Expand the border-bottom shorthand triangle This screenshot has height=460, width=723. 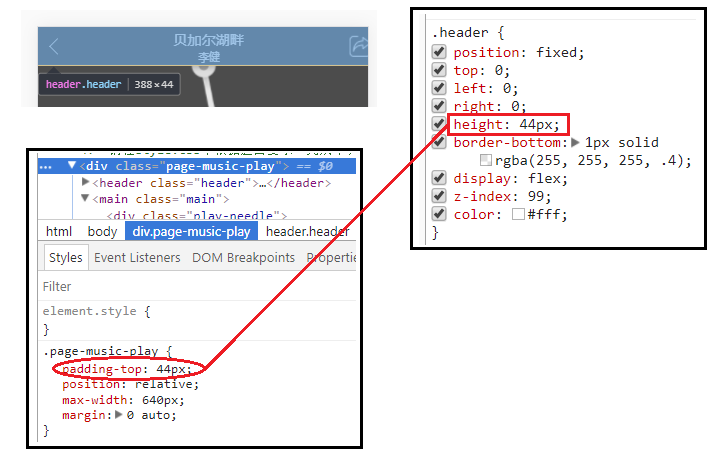(x=575, y=143)
